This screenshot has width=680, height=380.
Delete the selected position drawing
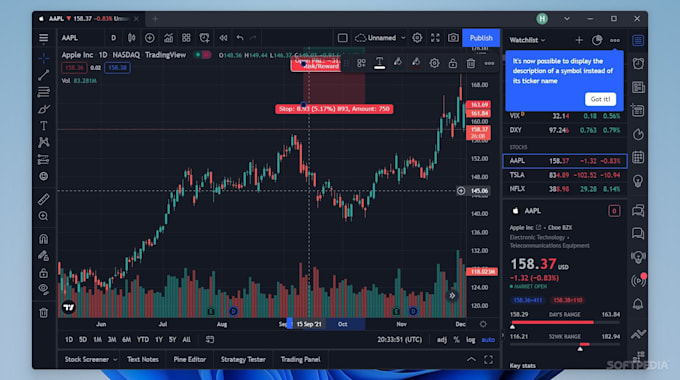tap(471, 64)
